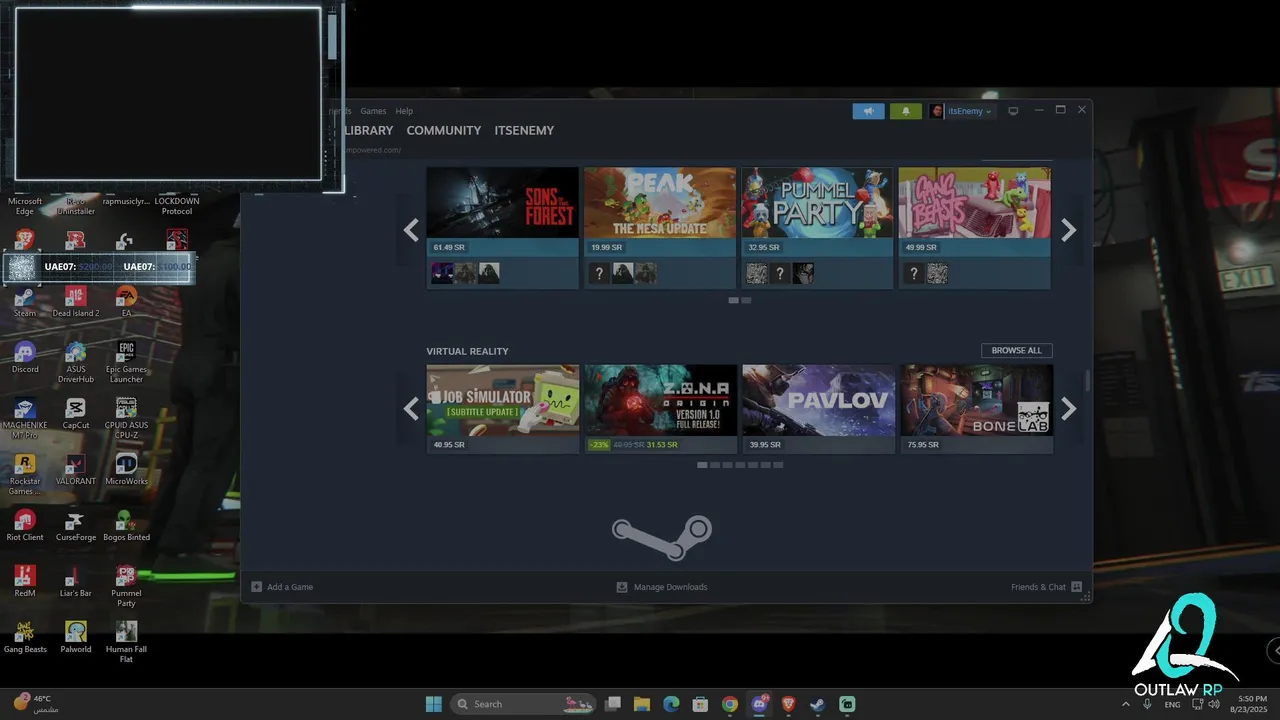Select second page dot under Sons of the Forest row
Viewport: 1280px width, 720px height.
746,300
